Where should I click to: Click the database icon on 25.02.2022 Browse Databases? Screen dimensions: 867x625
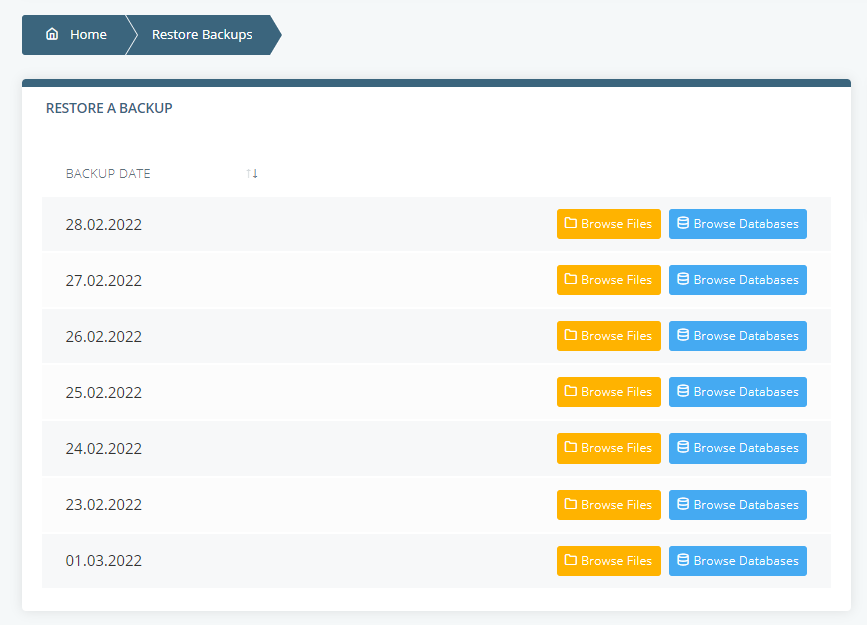(684, 391)
